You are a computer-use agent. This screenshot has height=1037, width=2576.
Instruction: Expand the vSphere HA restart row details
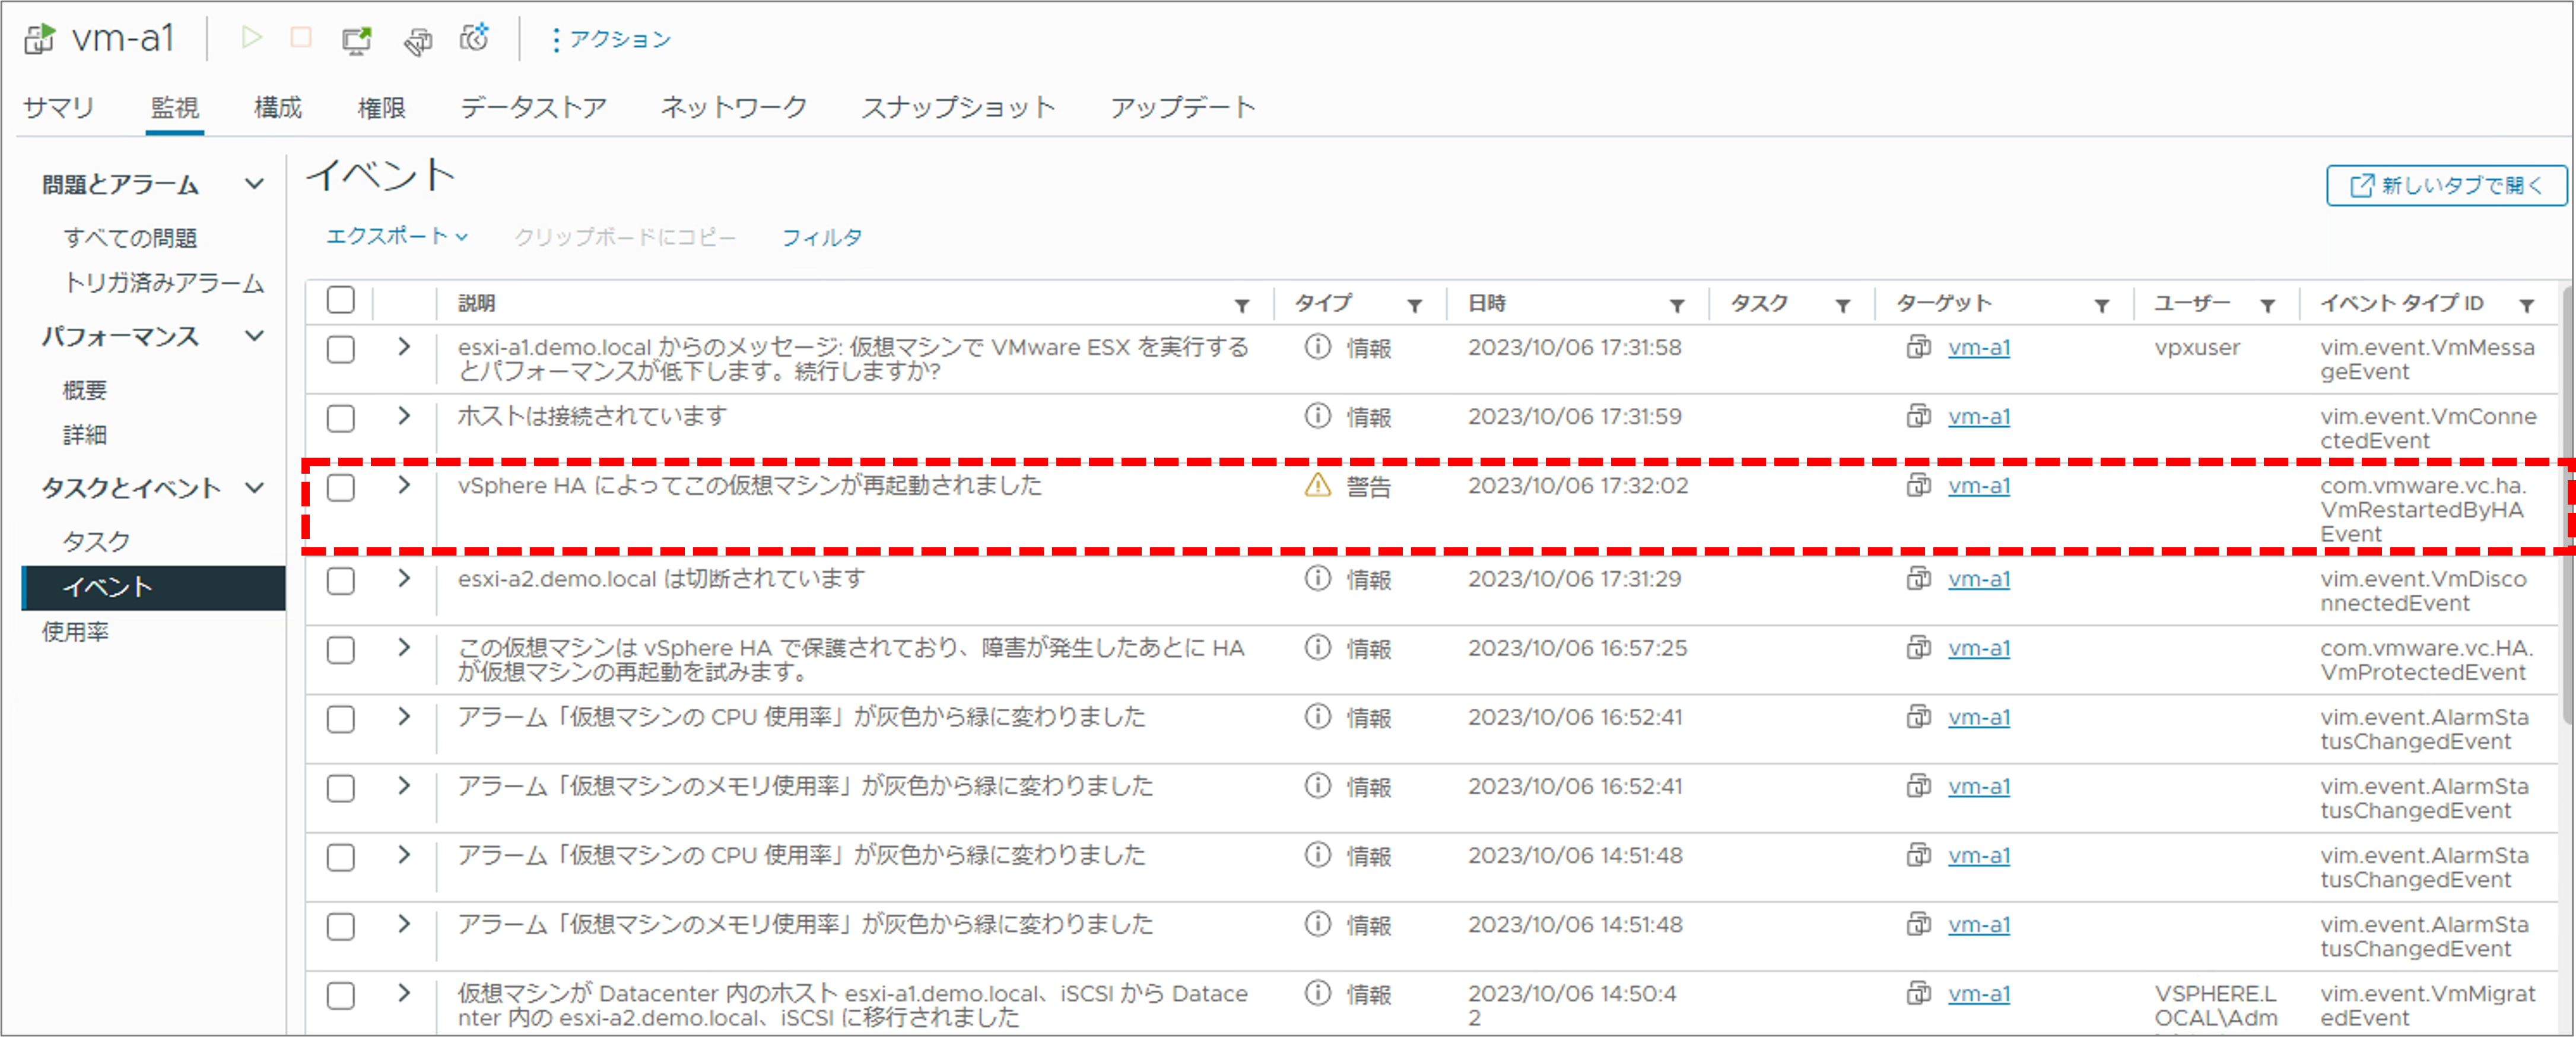point(404,485)
